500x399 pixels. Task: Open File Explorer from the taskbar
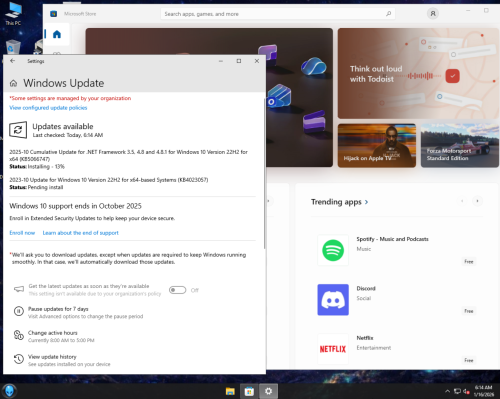pos(230,391)
